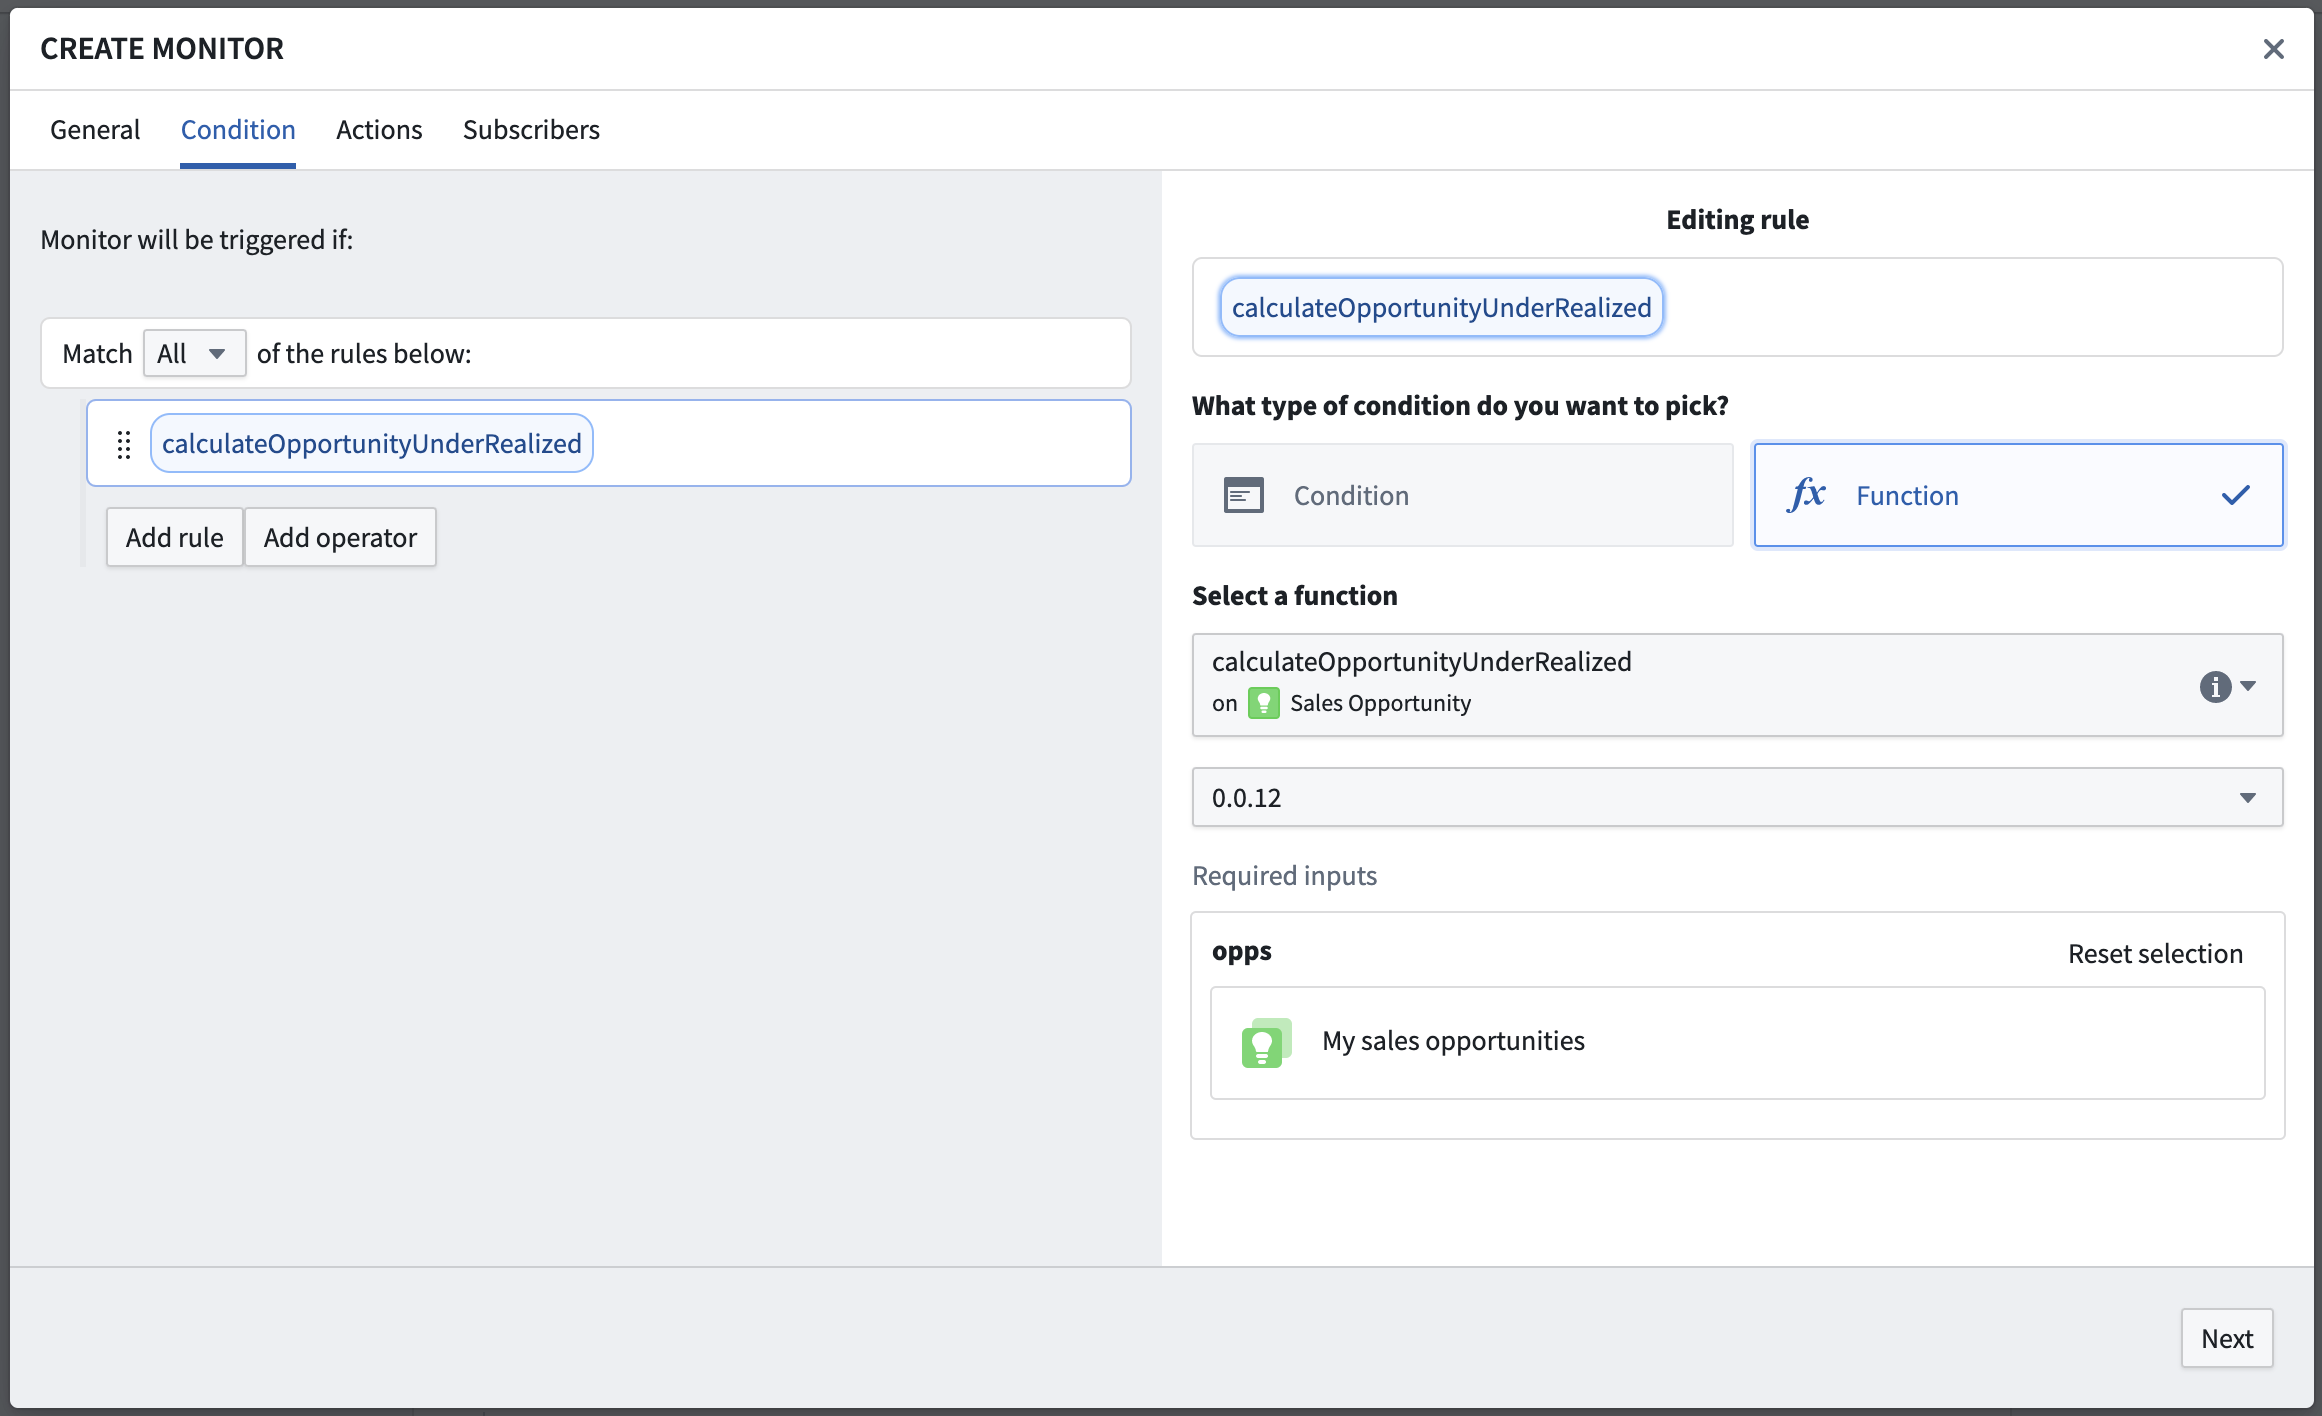The width and height of the screenshot is (2322, 1416).
Task: Click the 'Editing rule' heading
Action: (x=1737, y=219)
